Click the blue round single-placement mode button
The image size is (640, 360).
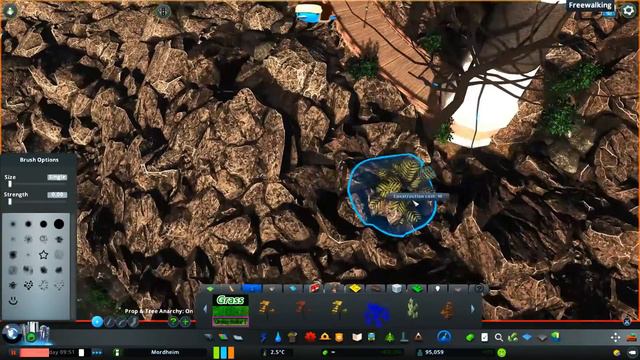pos(97,322)
